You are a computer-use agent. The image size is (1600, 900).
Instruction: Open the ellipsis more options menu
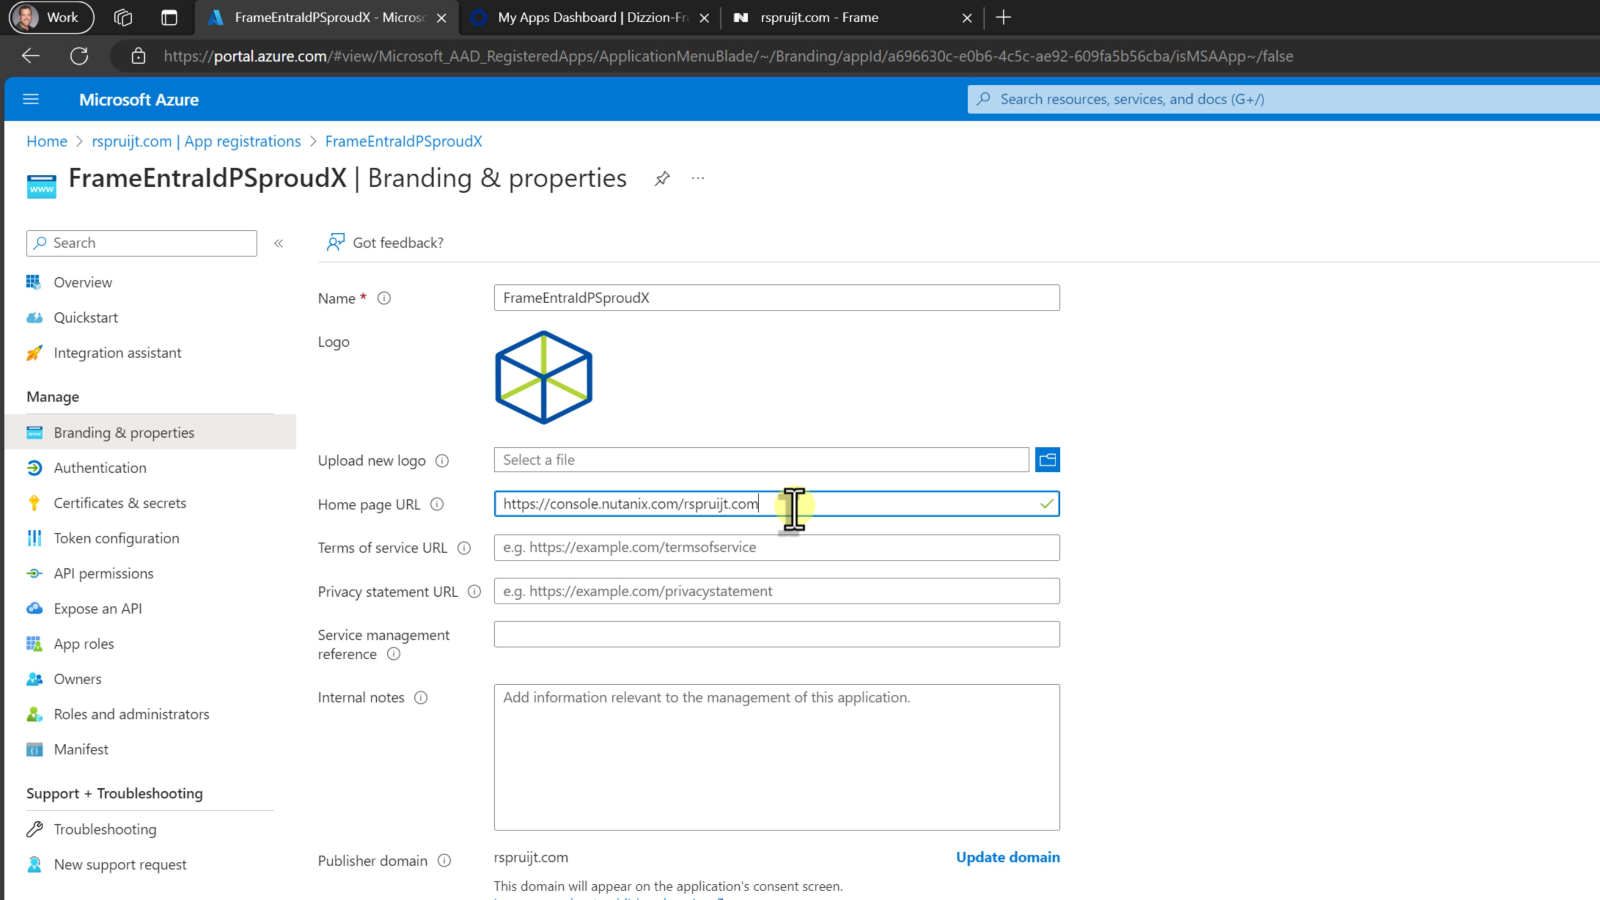click(x=698, y=179)
